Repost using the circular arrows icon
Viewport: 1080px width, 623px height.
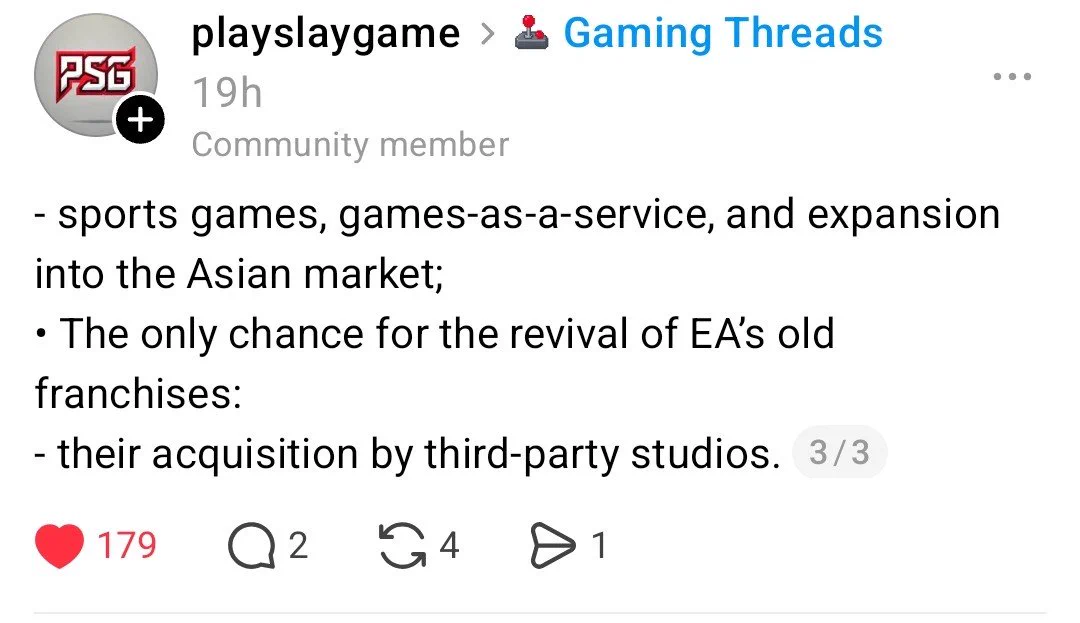pos(402,546)
